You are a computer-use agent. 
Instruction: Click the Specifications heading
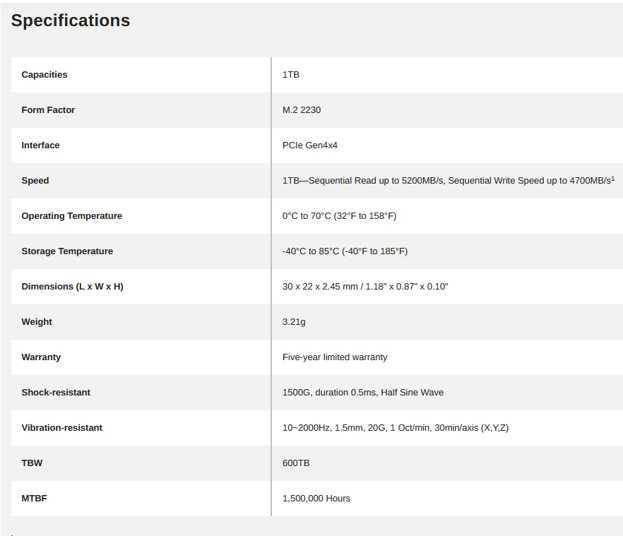point(70,21)
